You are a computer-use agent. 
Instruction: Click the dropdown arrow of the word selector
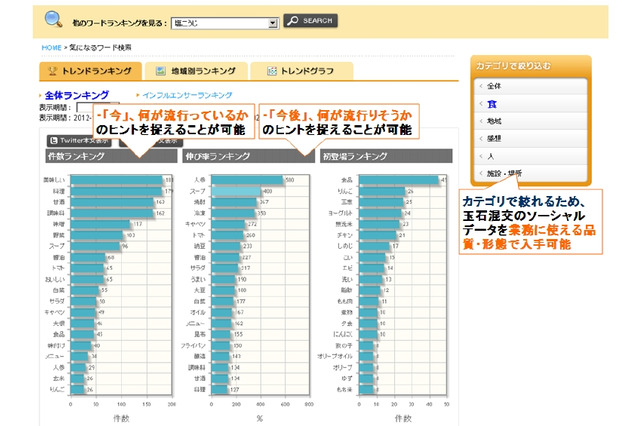(x=273, y=24)
